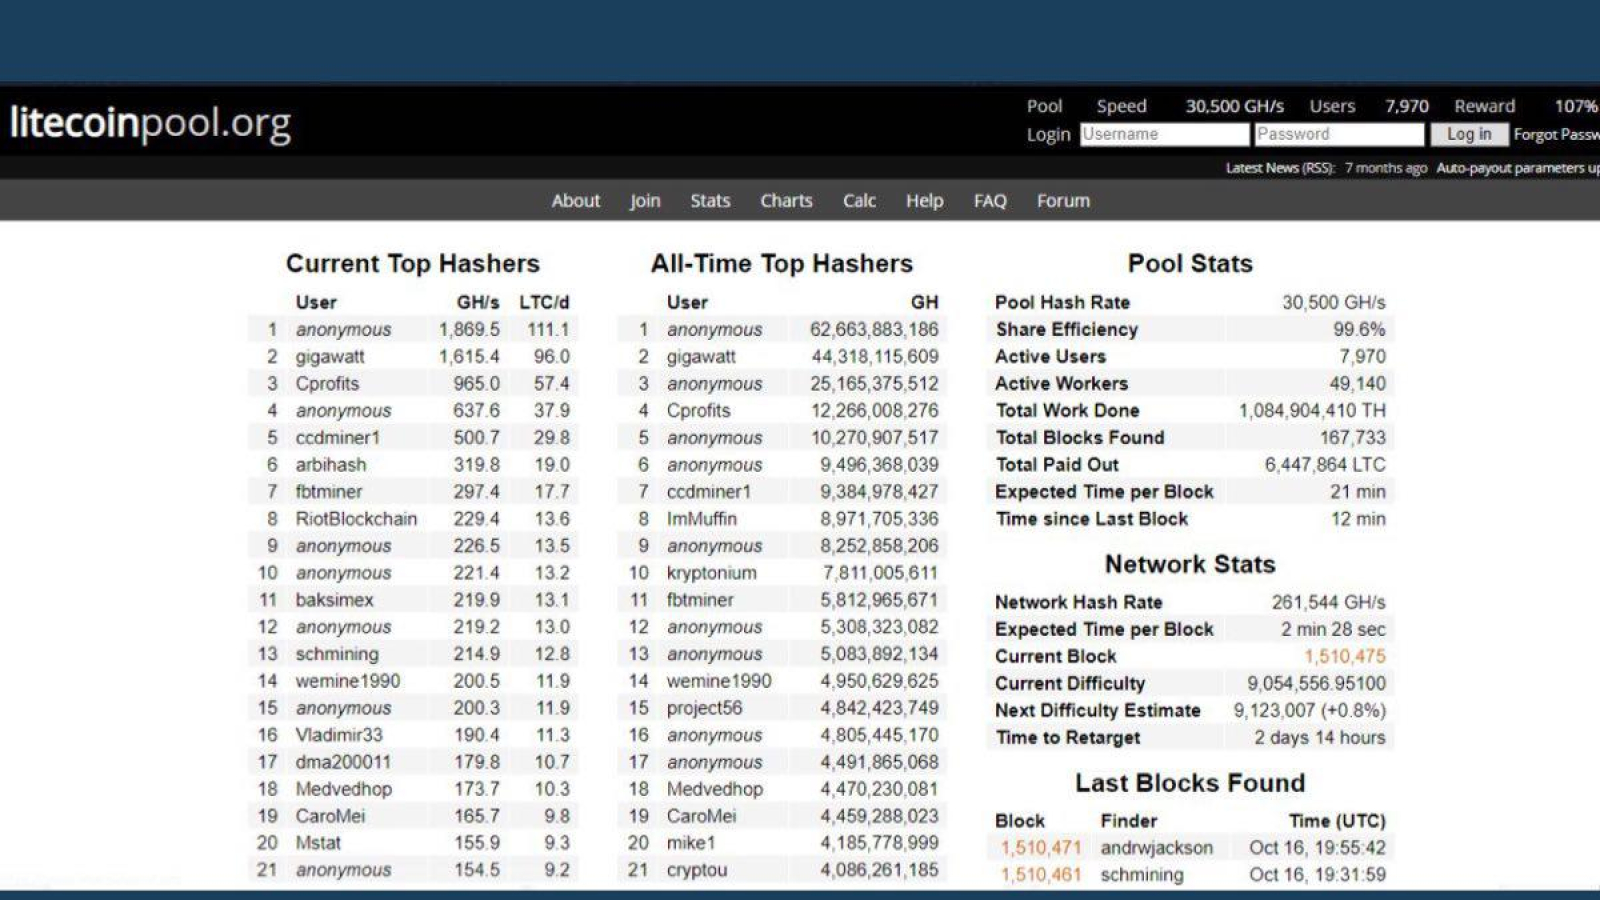Image resolution: width=1600 pixels, height=900 pixels.
Task: Go to the Stats page
Action: coord(710,201)
